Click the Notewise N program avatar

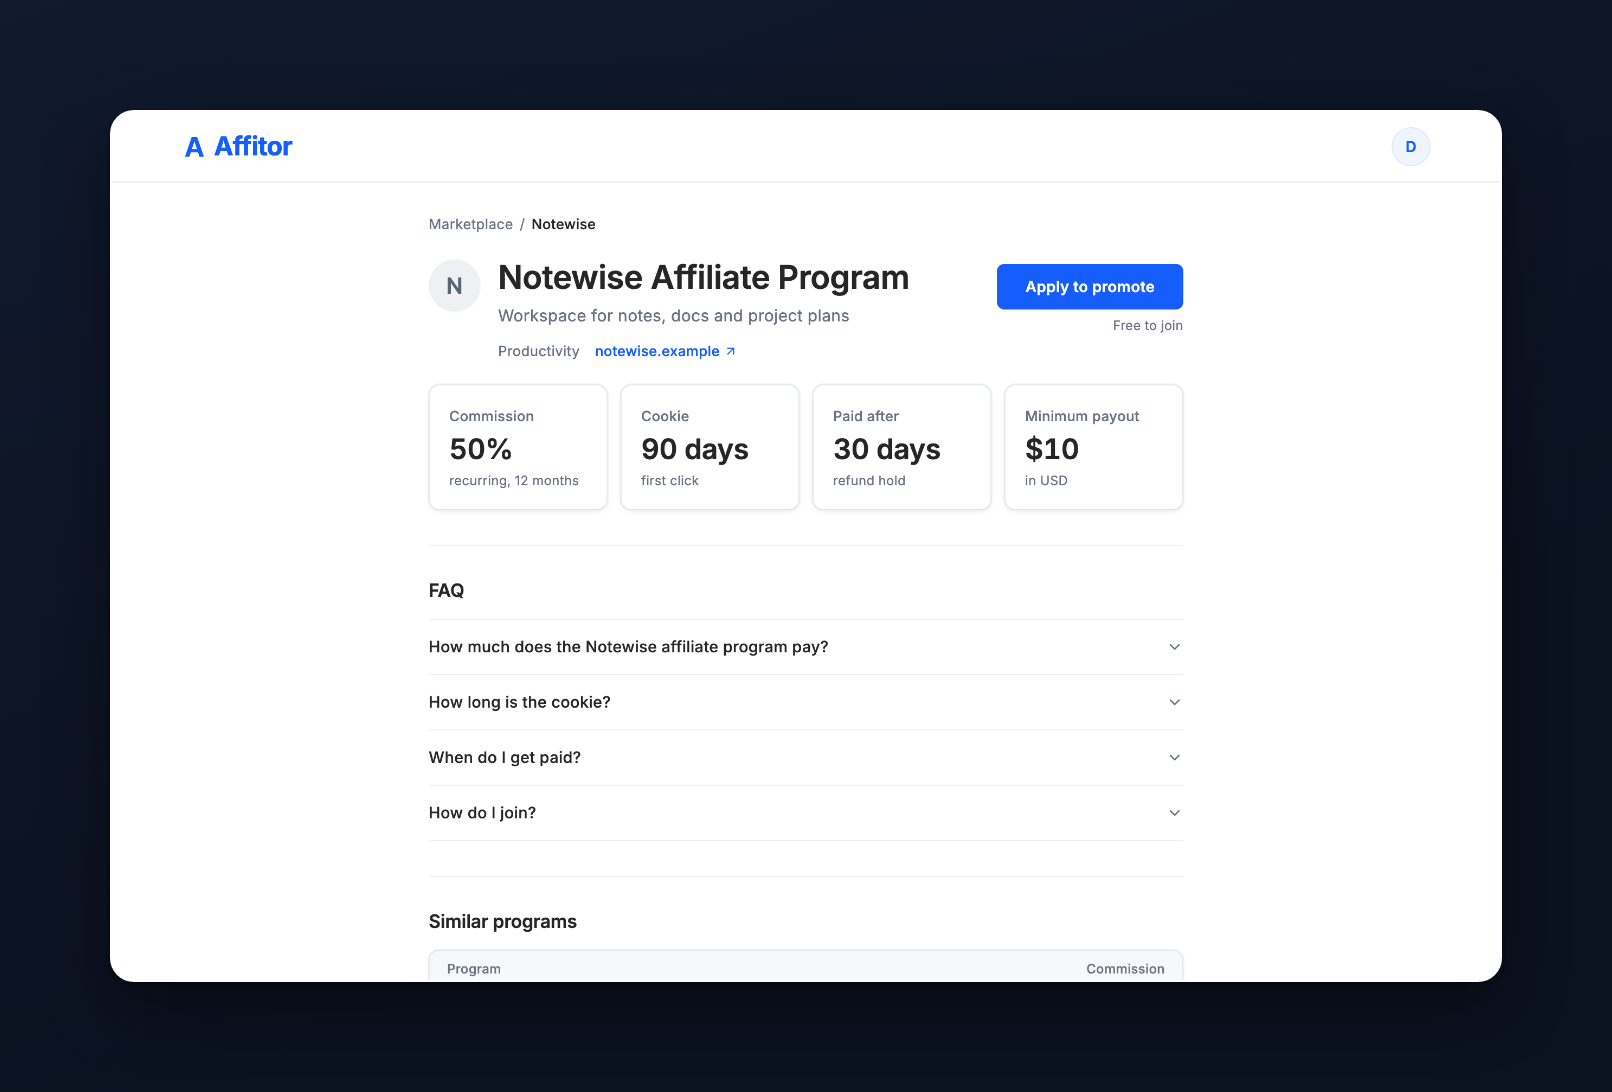point(454,286)
